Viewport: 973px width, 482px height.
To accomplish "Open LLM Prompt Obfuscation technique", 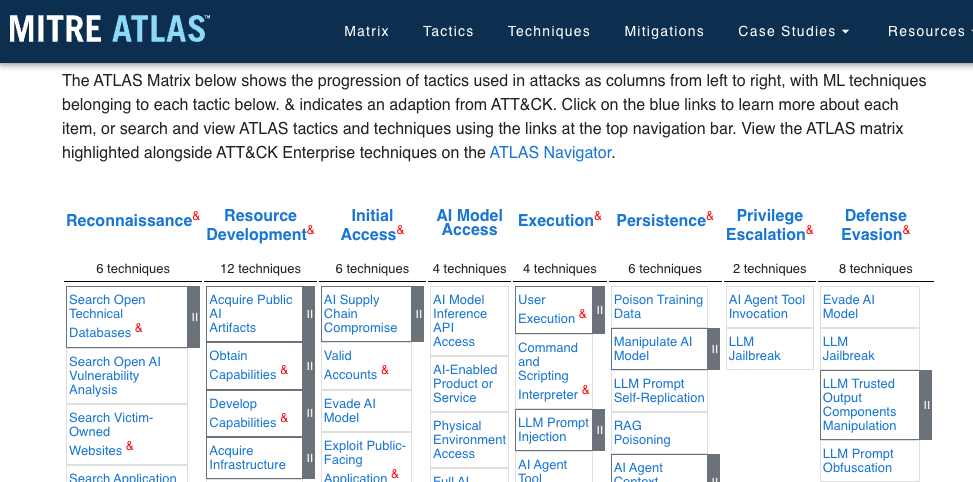I will tap(858, 460).
